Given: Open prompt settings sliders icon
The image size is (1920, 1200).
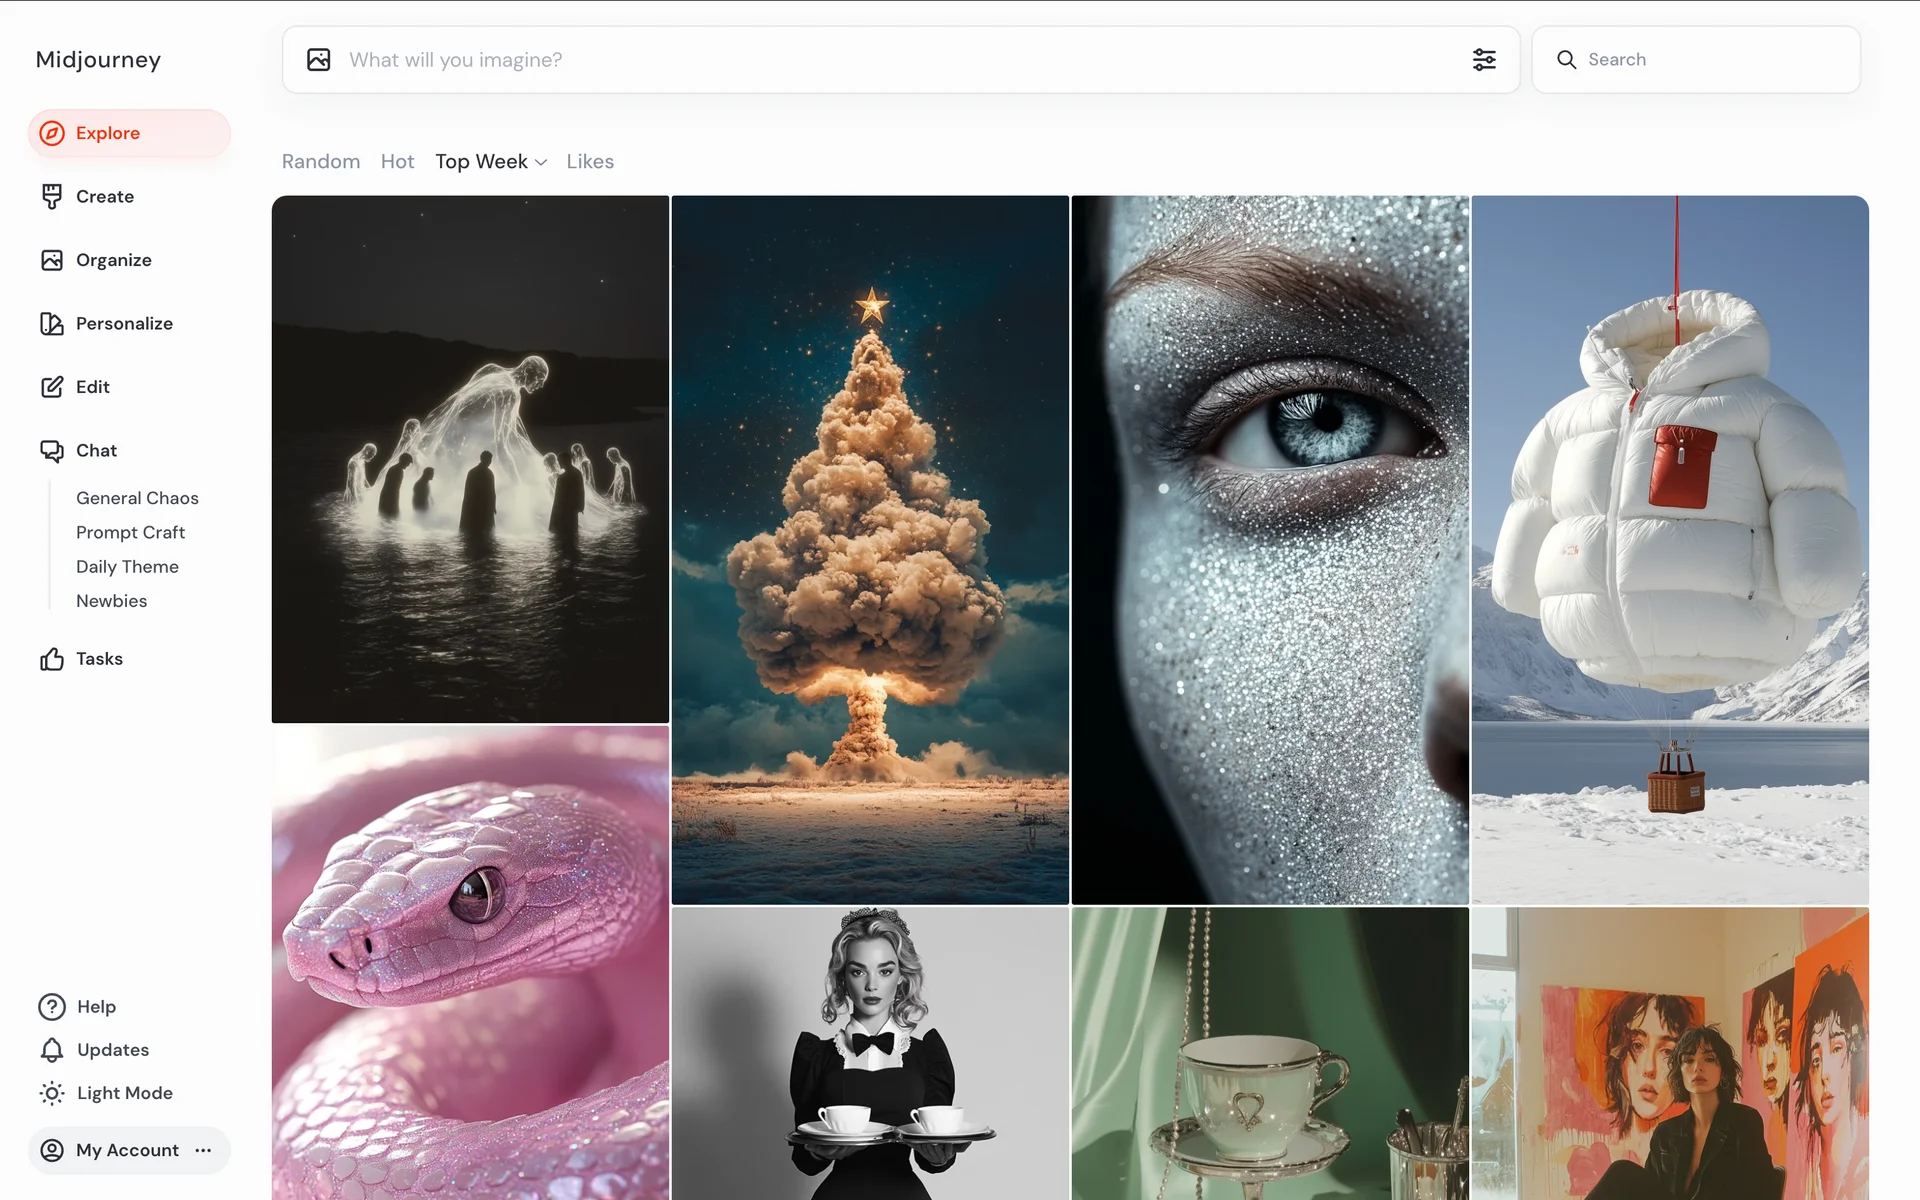Looking at the screenshot, I should pos(1484,60).
